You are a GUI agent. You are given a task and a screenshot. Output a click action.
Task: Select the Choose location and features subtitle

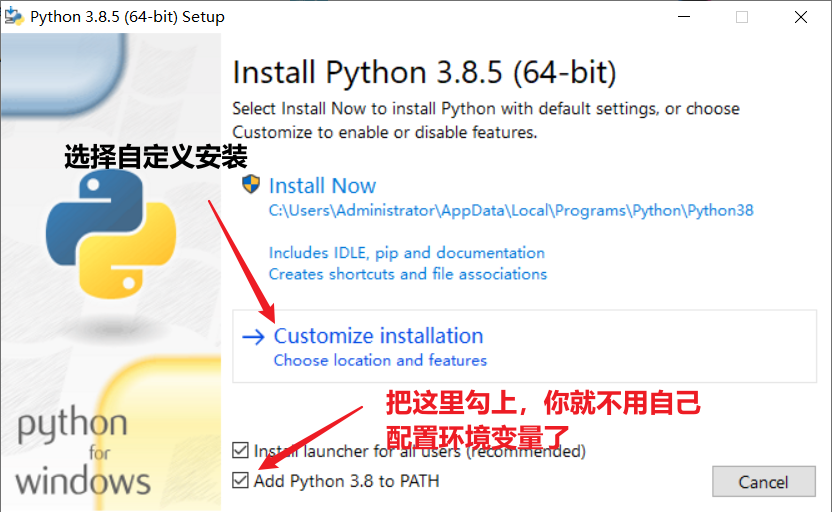coord(380,360)
